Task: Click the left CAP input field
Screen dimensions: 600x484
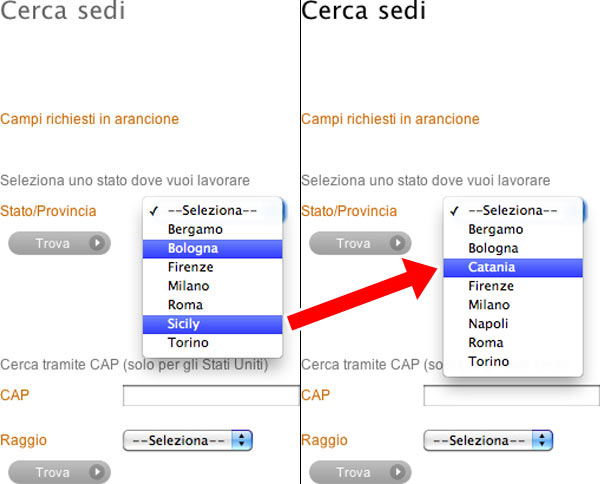Action: (x=211, y=395)
